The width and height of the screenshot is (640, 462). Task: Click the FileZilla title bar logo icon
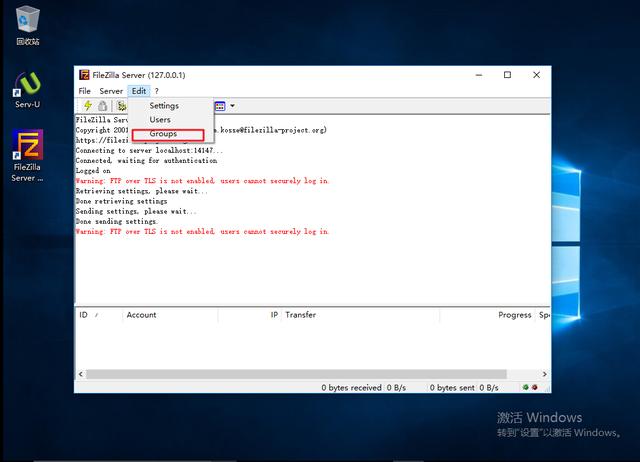[84, 75]
